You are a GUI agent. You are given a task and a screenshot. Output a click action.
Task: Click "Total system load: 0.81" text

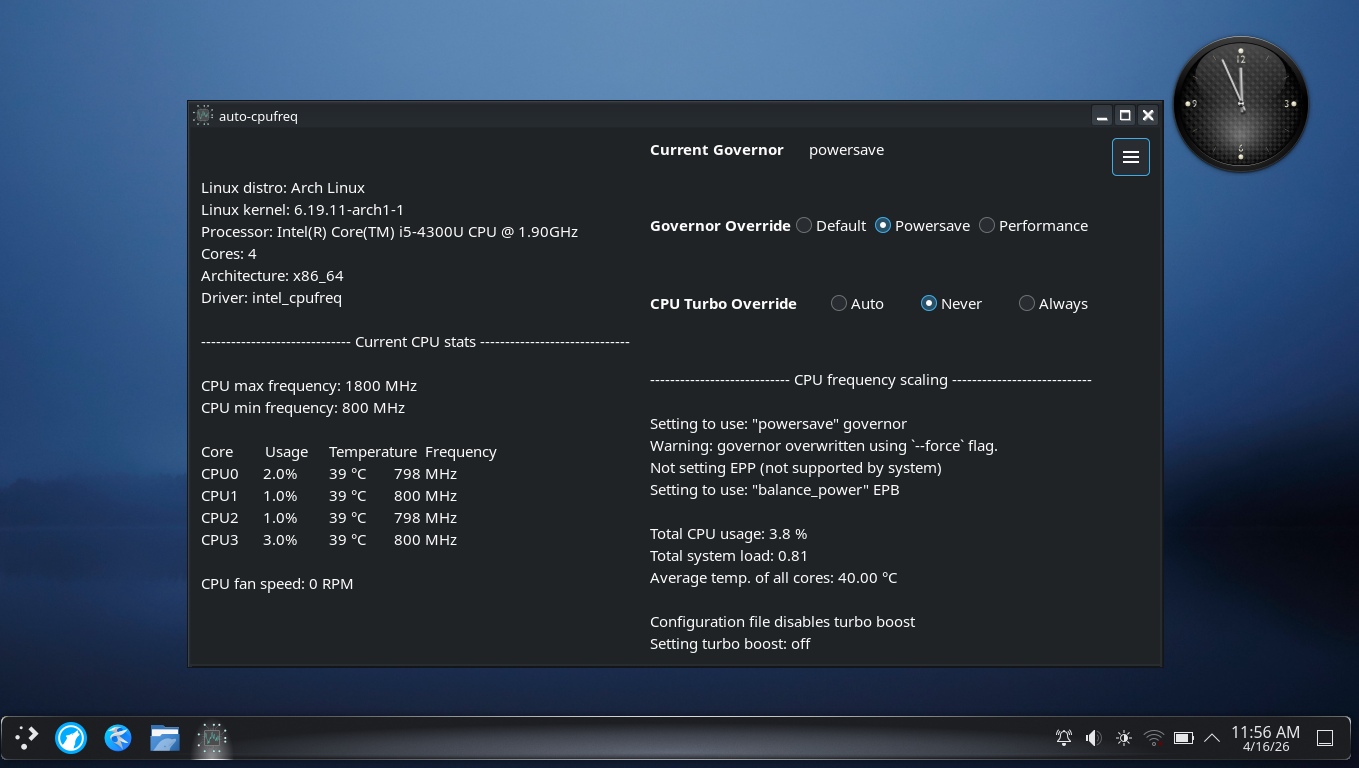click(x=729, y=556)
